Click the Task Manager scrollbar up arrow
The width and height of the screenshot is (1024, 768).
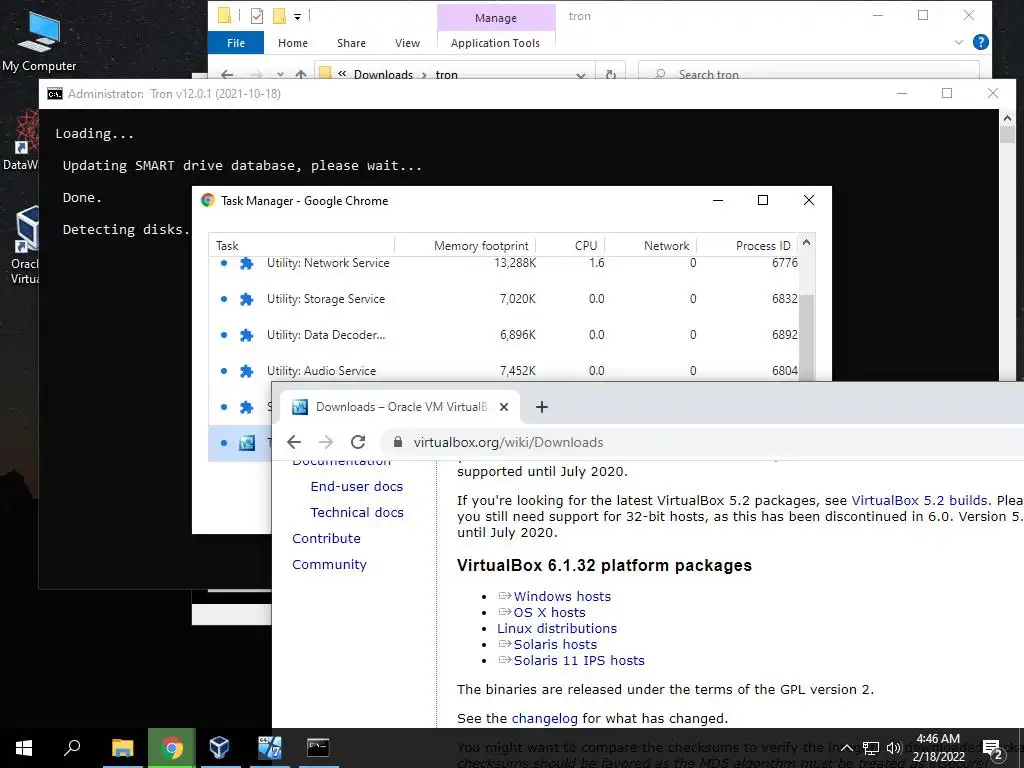[x=807, y=242]
